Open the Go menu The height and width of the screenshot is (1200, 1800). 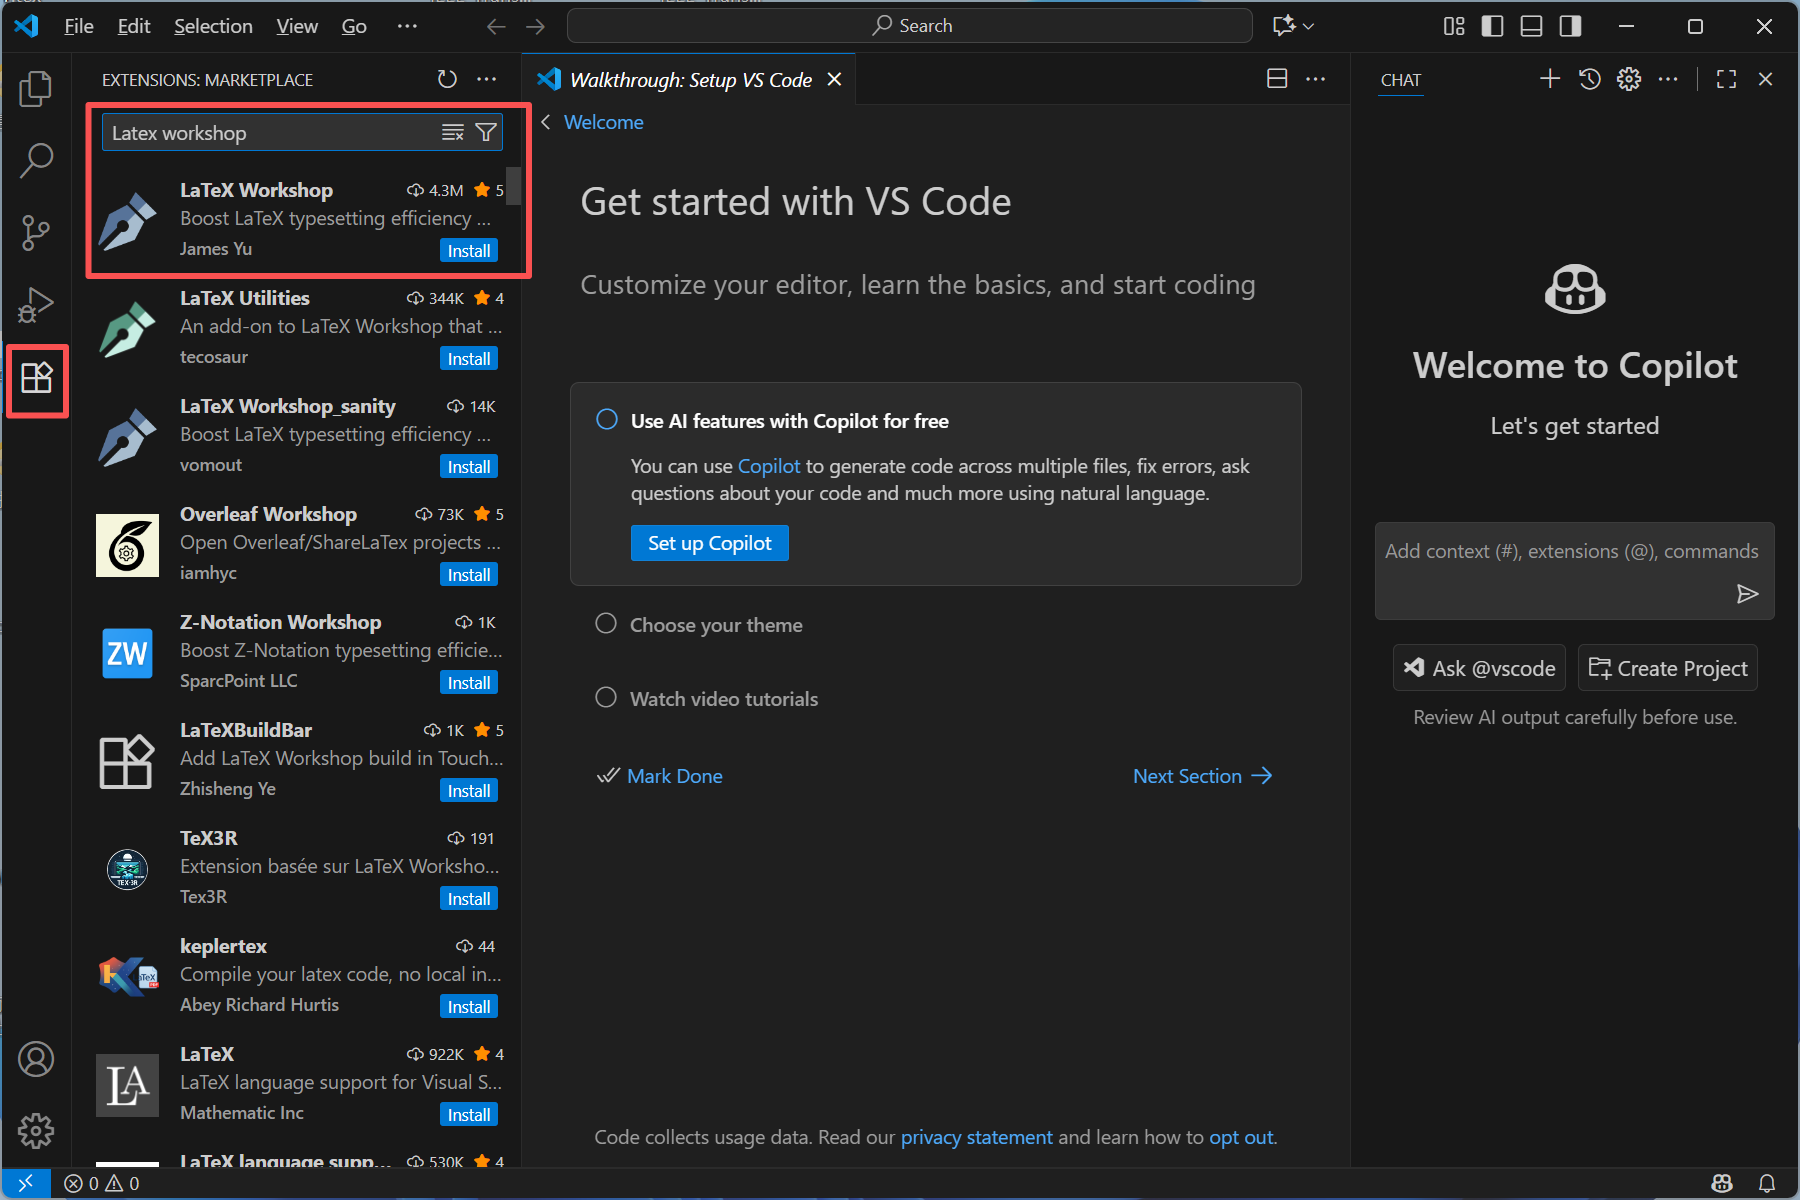[354, 26]
